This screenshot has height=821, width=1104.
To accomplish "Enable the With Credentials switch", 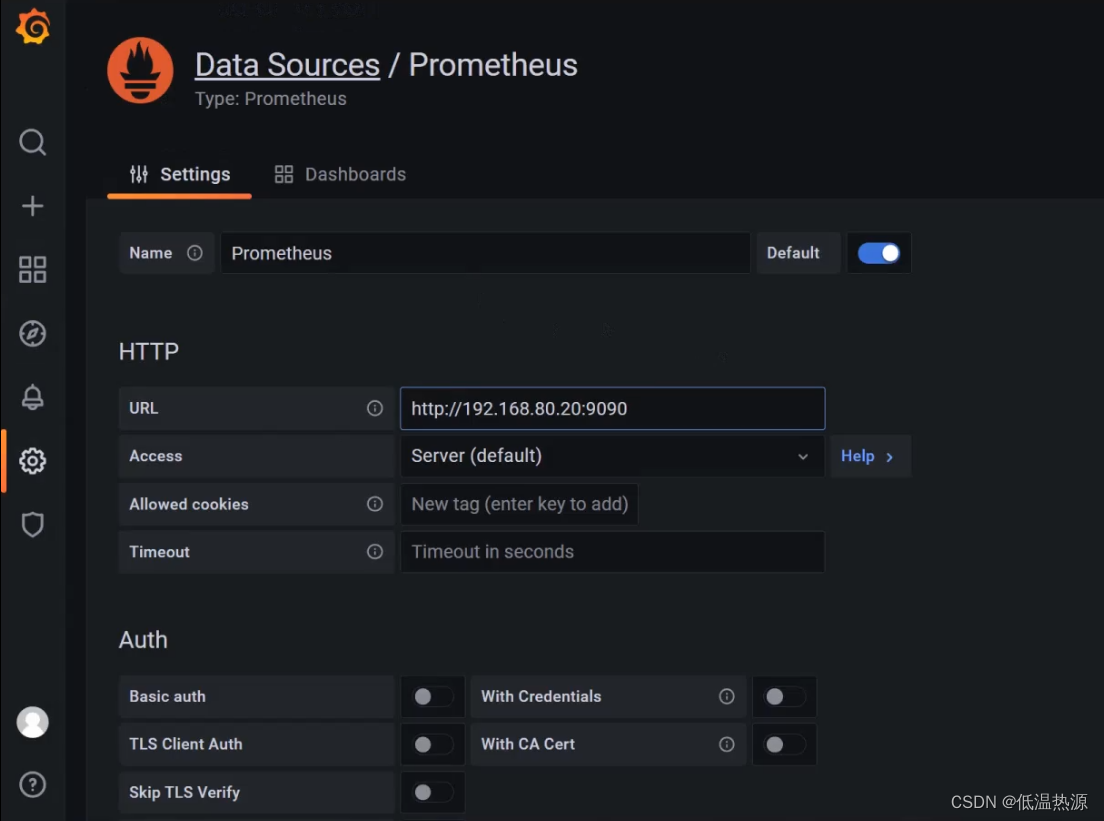I will click(x=784, y=697).
